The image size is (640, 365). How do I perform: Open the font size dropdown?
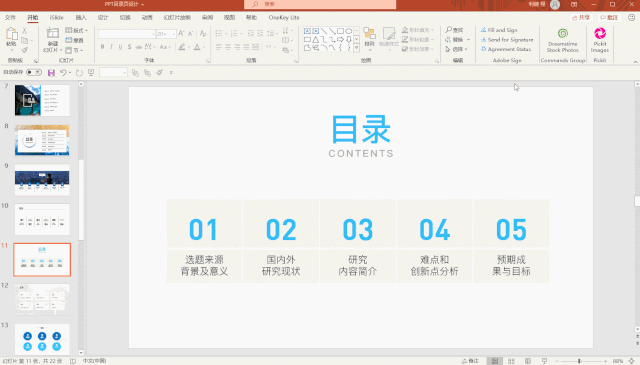click(174, 34)
